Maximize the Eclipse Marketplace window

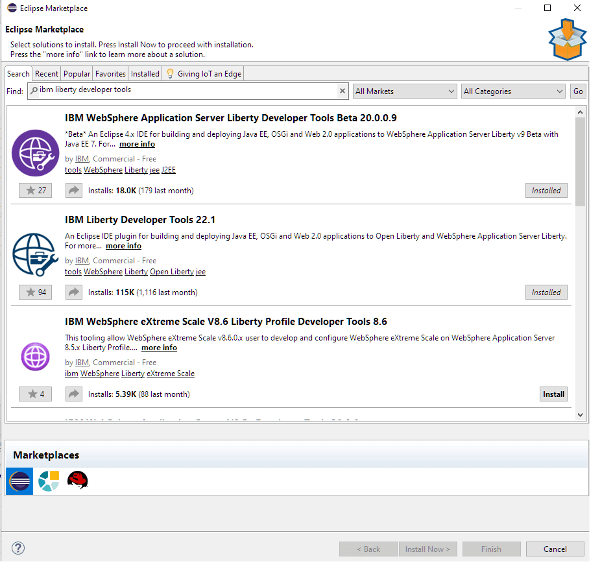coord(547,8)
